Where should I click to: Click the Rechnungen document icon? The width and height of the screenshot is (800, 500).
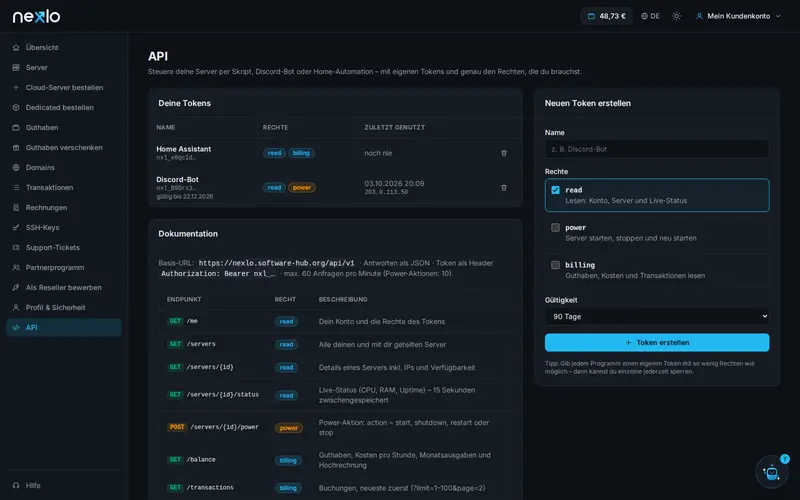16,208
